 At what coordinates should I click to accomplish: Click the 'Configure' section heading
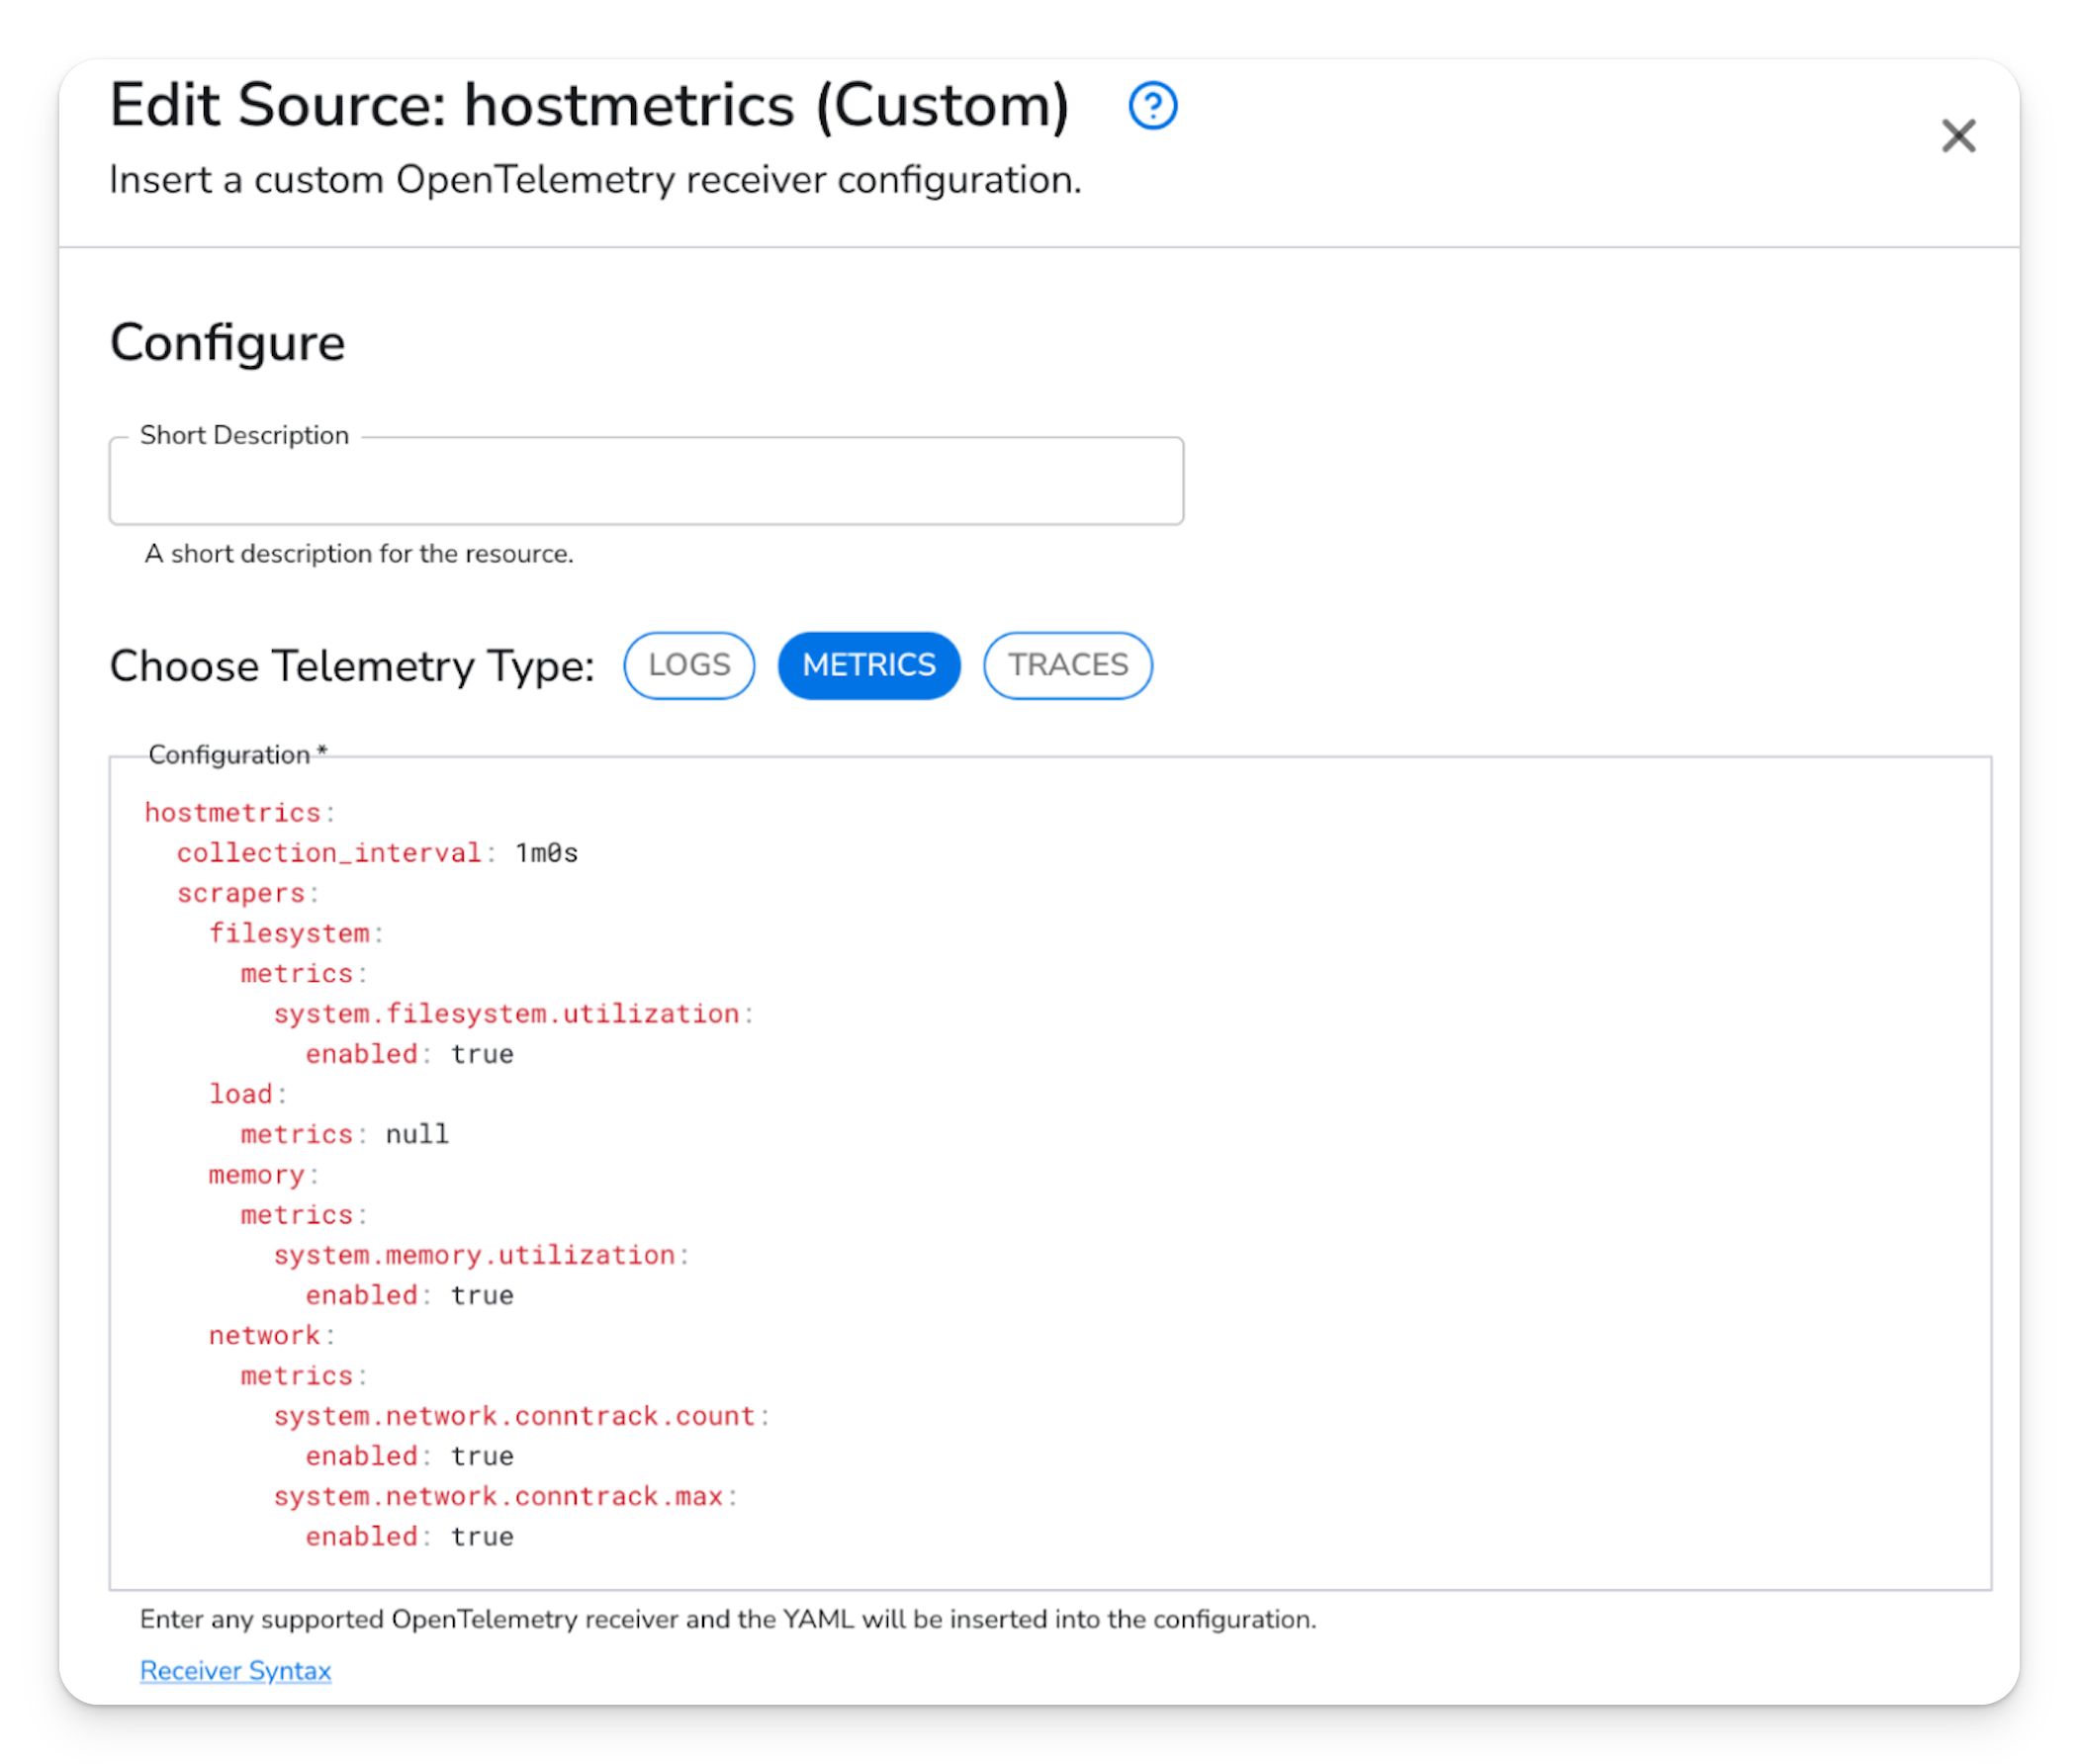[227, 343]
